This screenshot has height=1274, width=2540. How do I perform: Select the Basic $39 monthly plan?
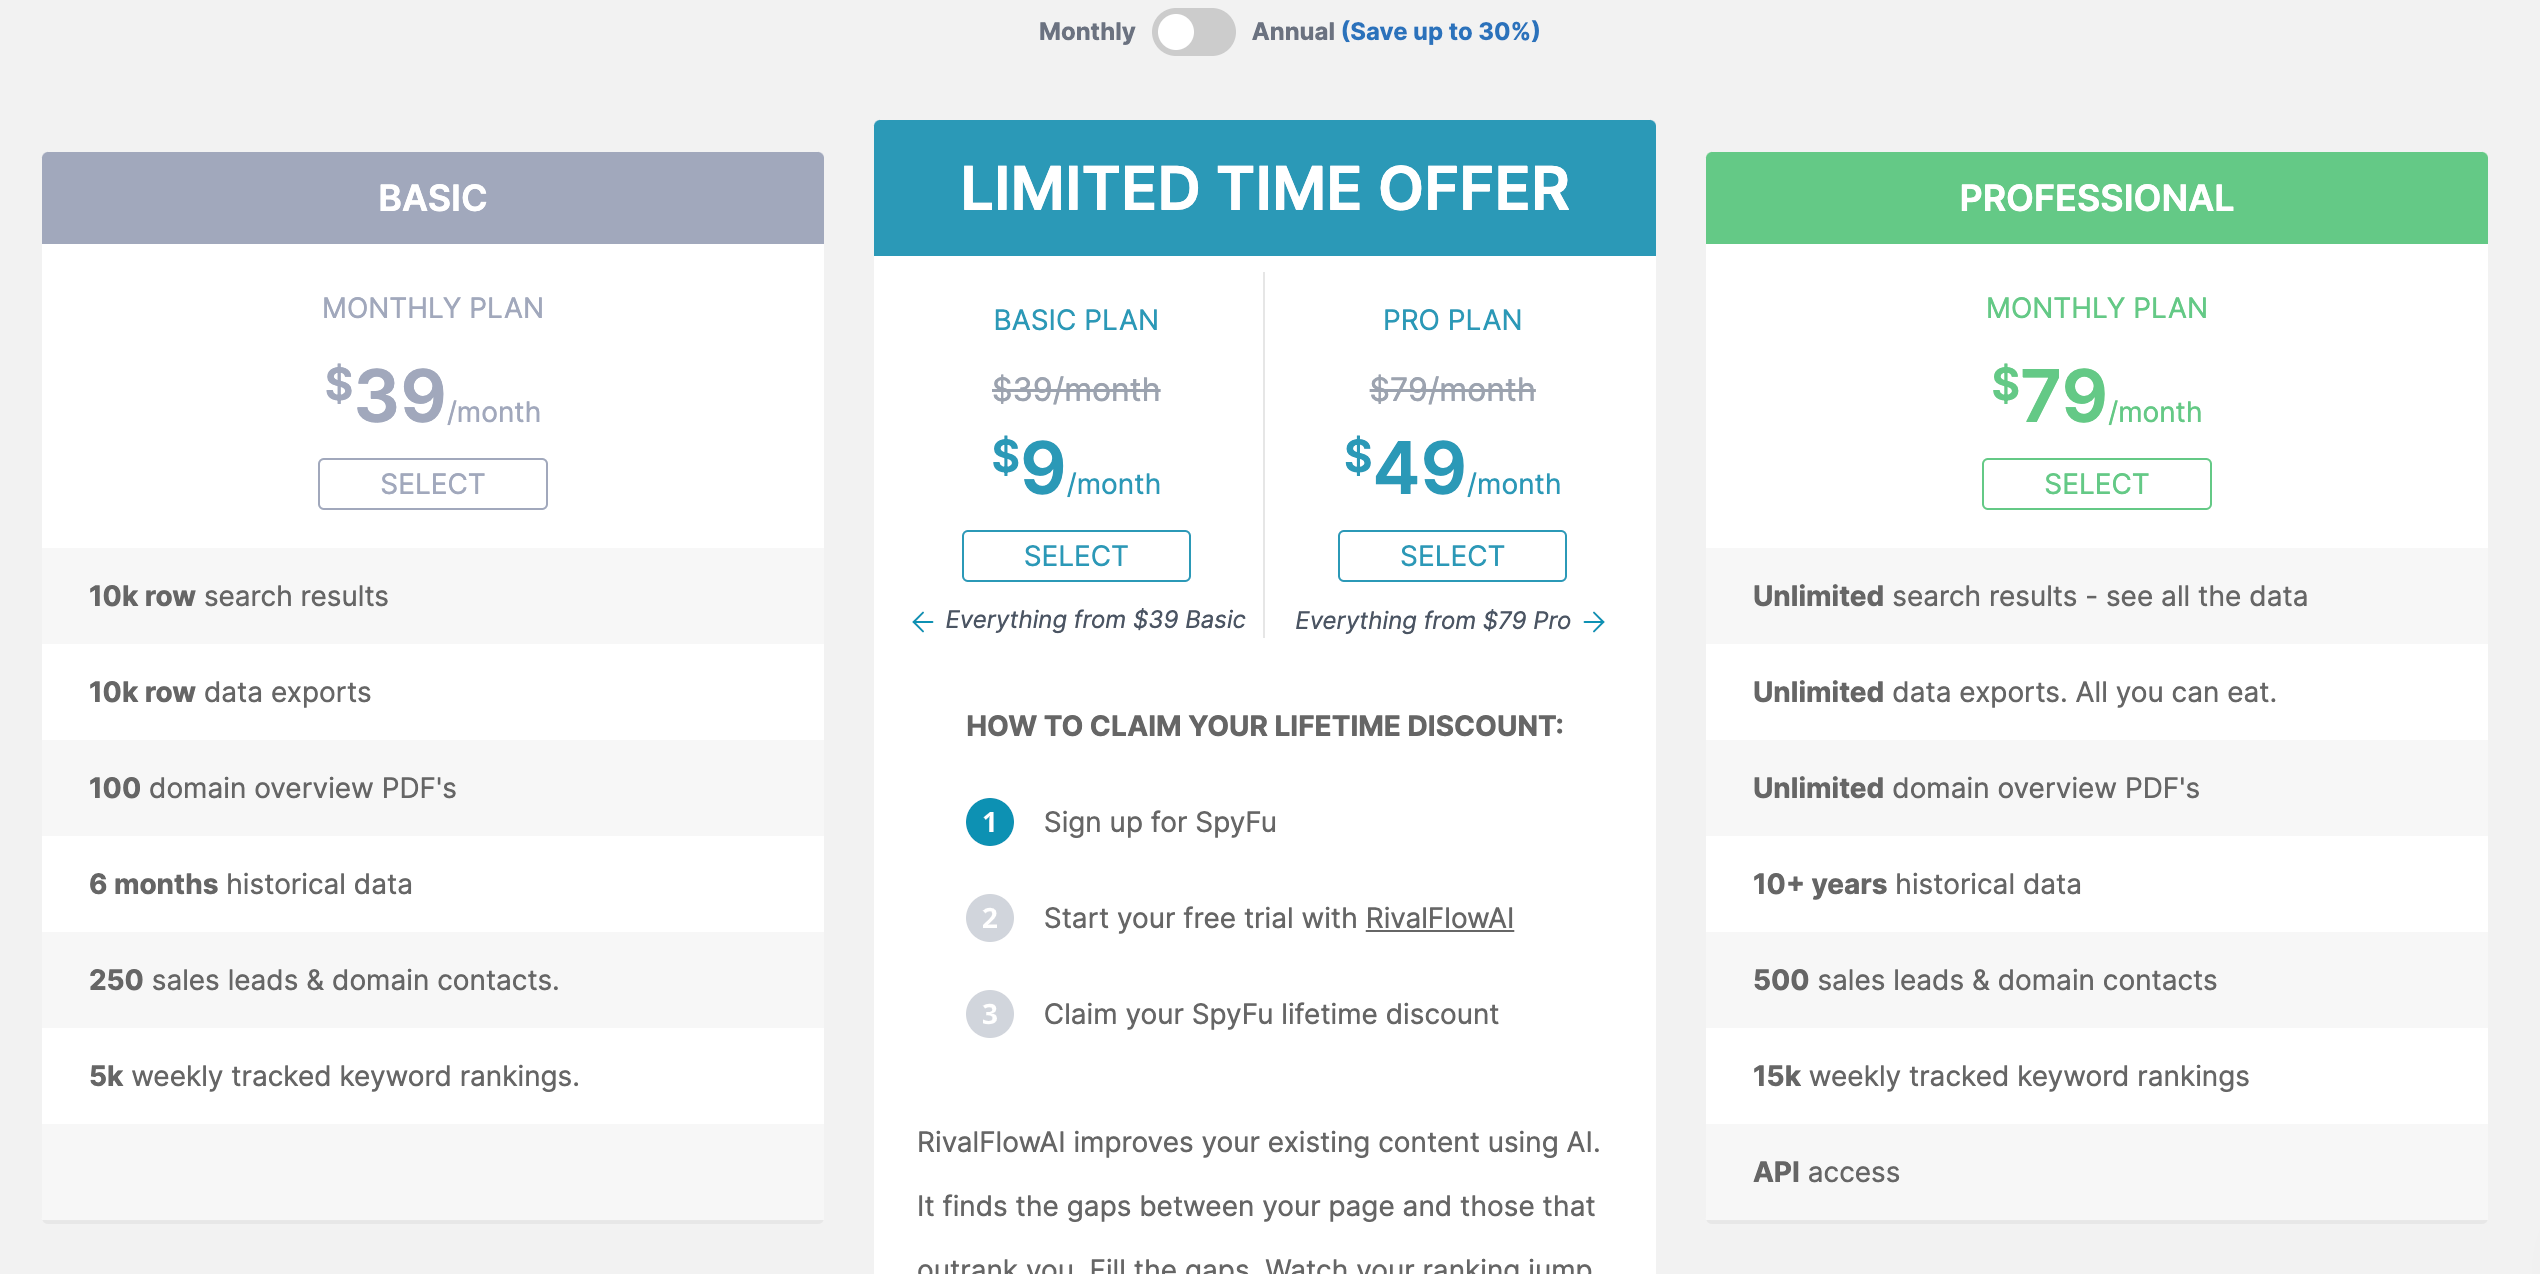coord(433,484)
